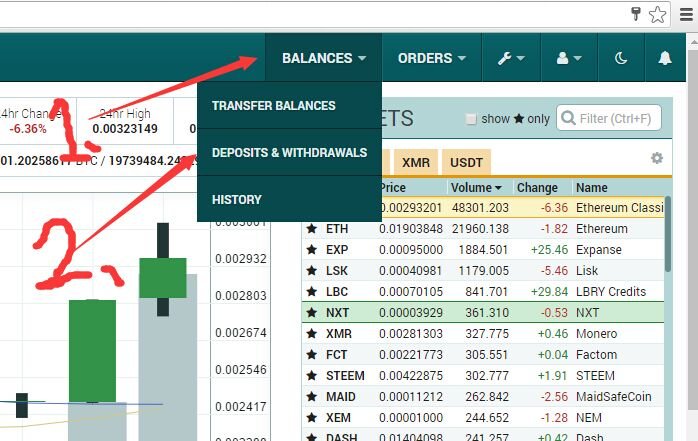Click the Factom name cell
This screenshot has height=441, width=698.
pyautogui.click(x=597, y=355)
